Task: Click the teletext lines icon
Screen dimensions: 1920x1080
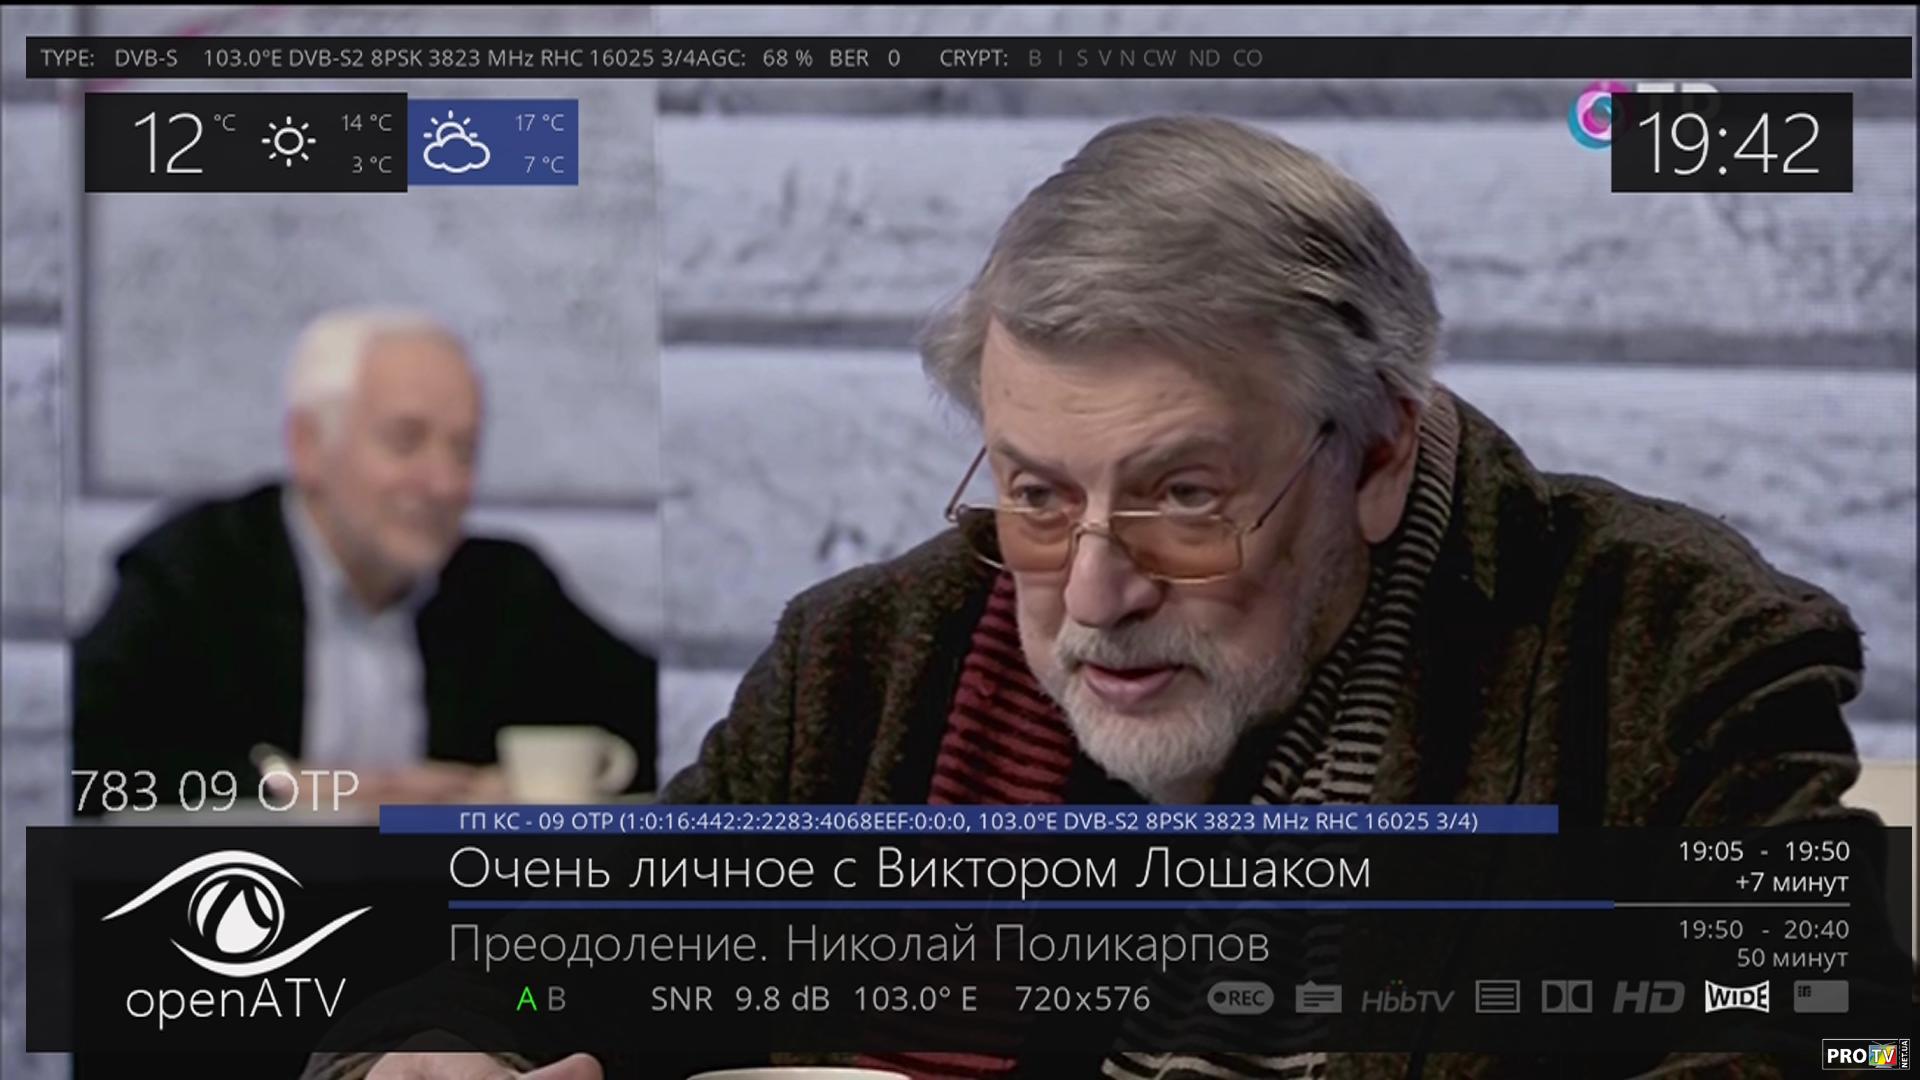Action: (1497, 997)
